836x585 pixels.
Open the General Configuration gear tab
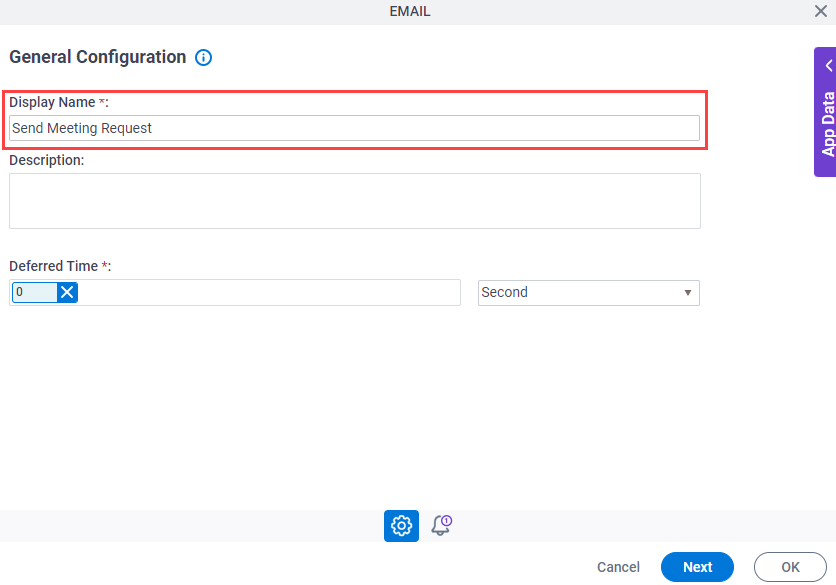[x=401, y=526]
